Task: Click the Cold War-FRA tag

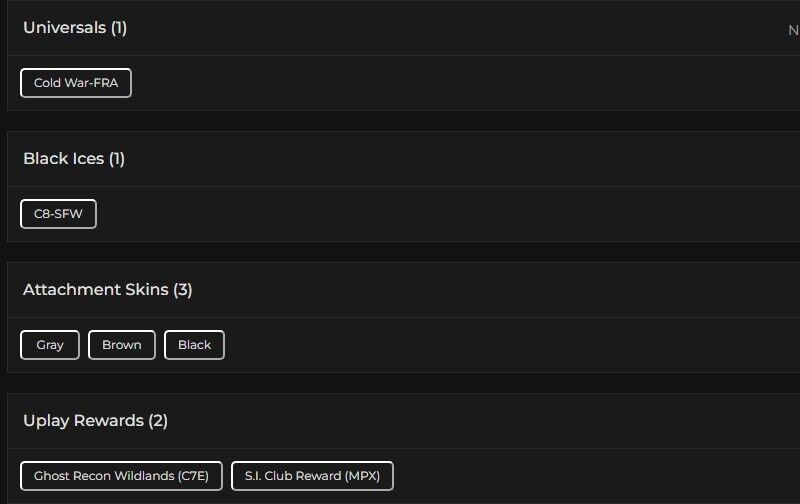Action: (76, 83)
